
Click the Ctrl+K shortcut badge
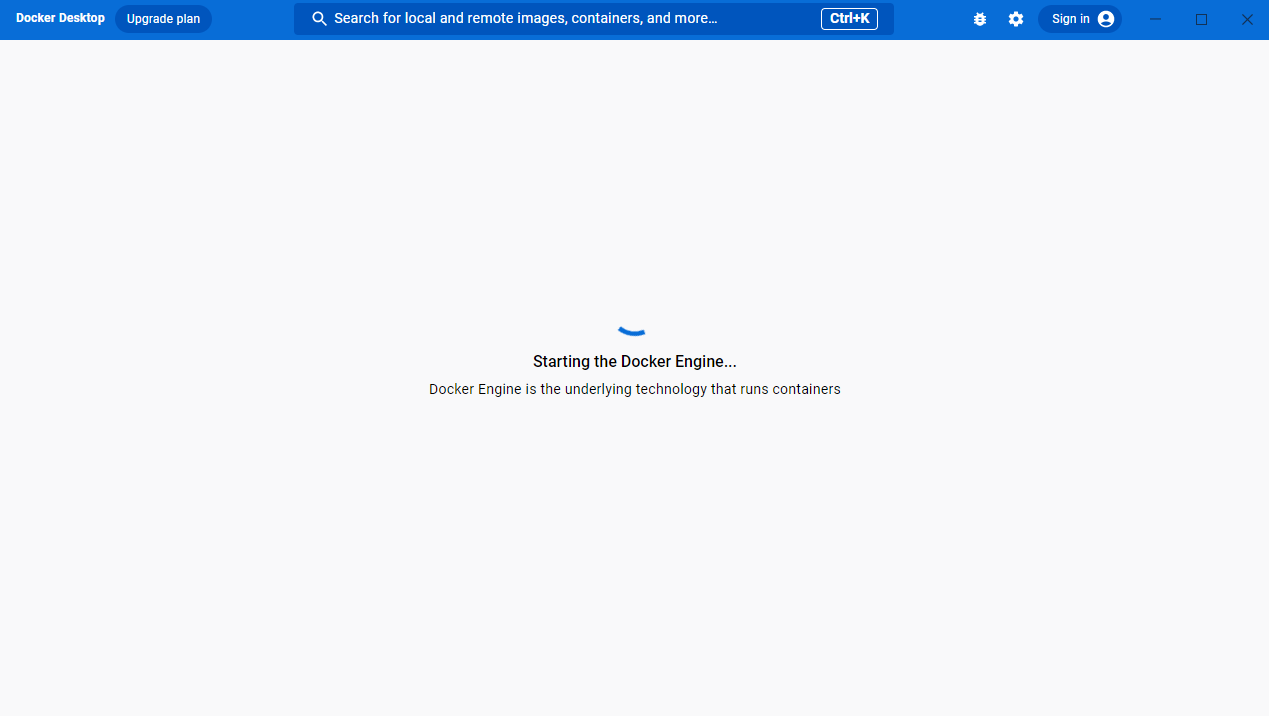pyautogui.click(x=850, y=19)
